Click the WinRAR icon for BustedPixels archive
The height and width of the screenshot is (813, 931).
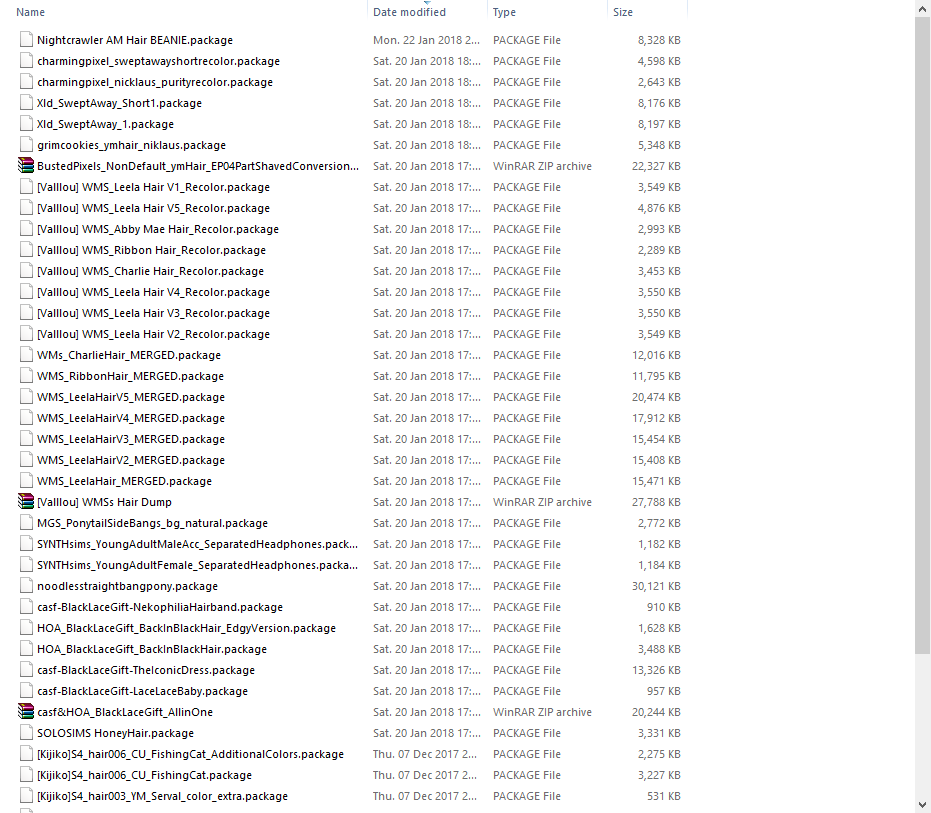click(26, 166)
